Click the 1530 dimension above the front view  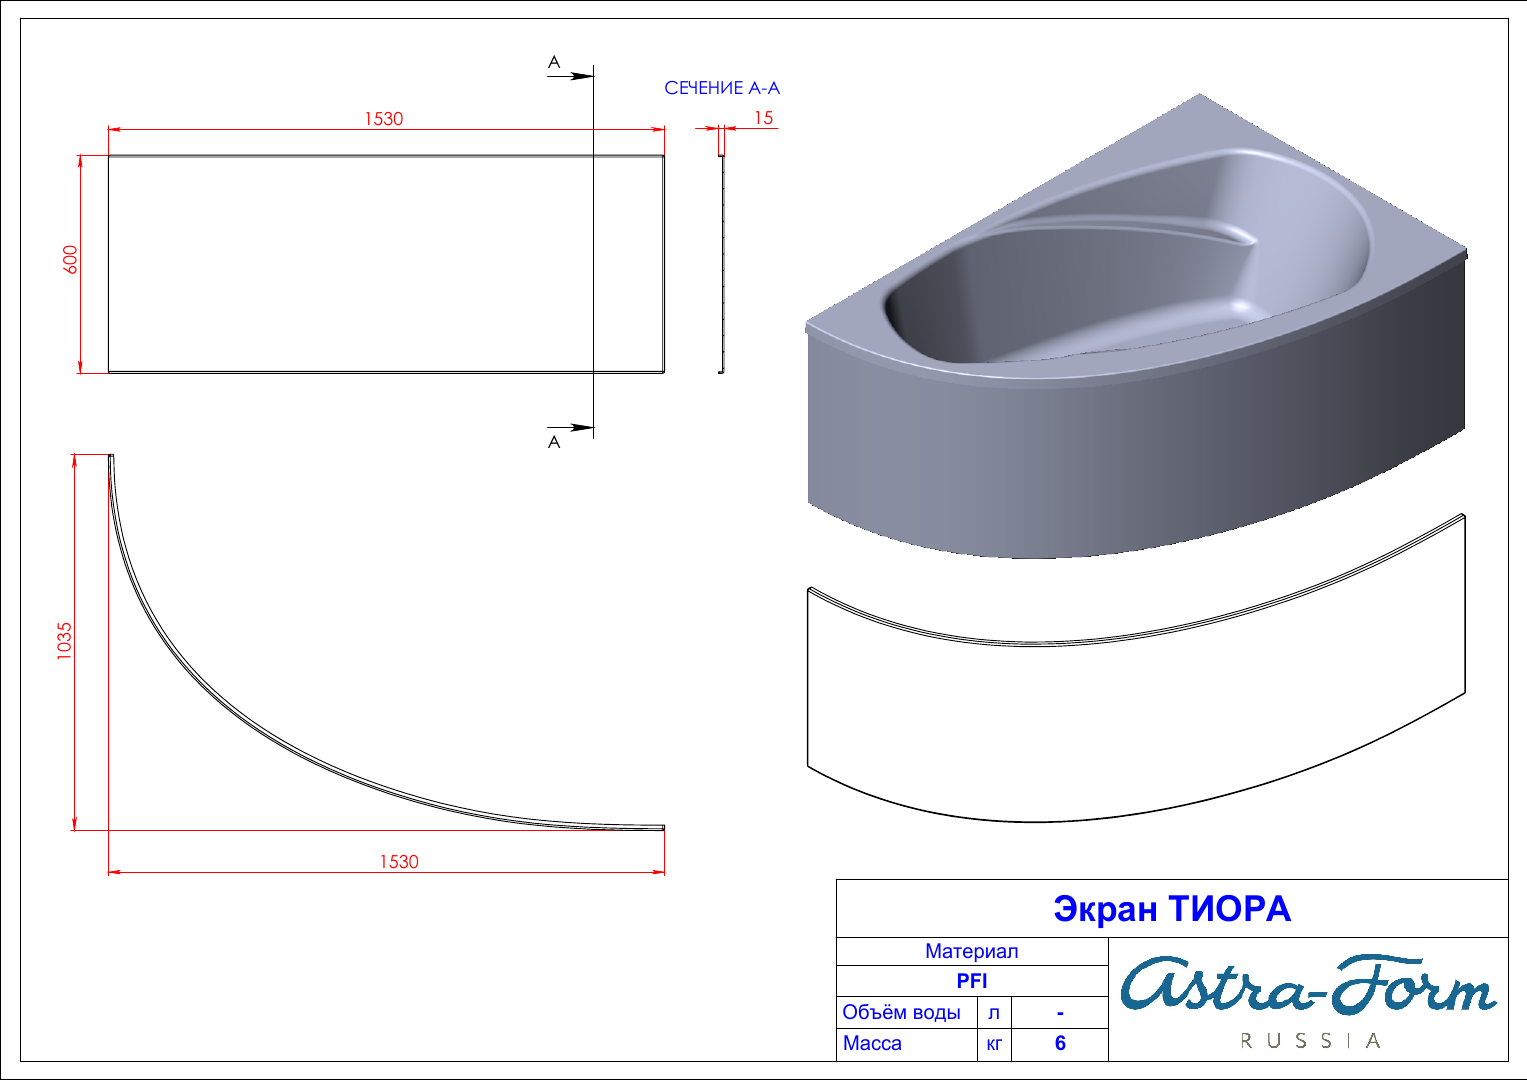pyautogui.click(x=383, y=119)
